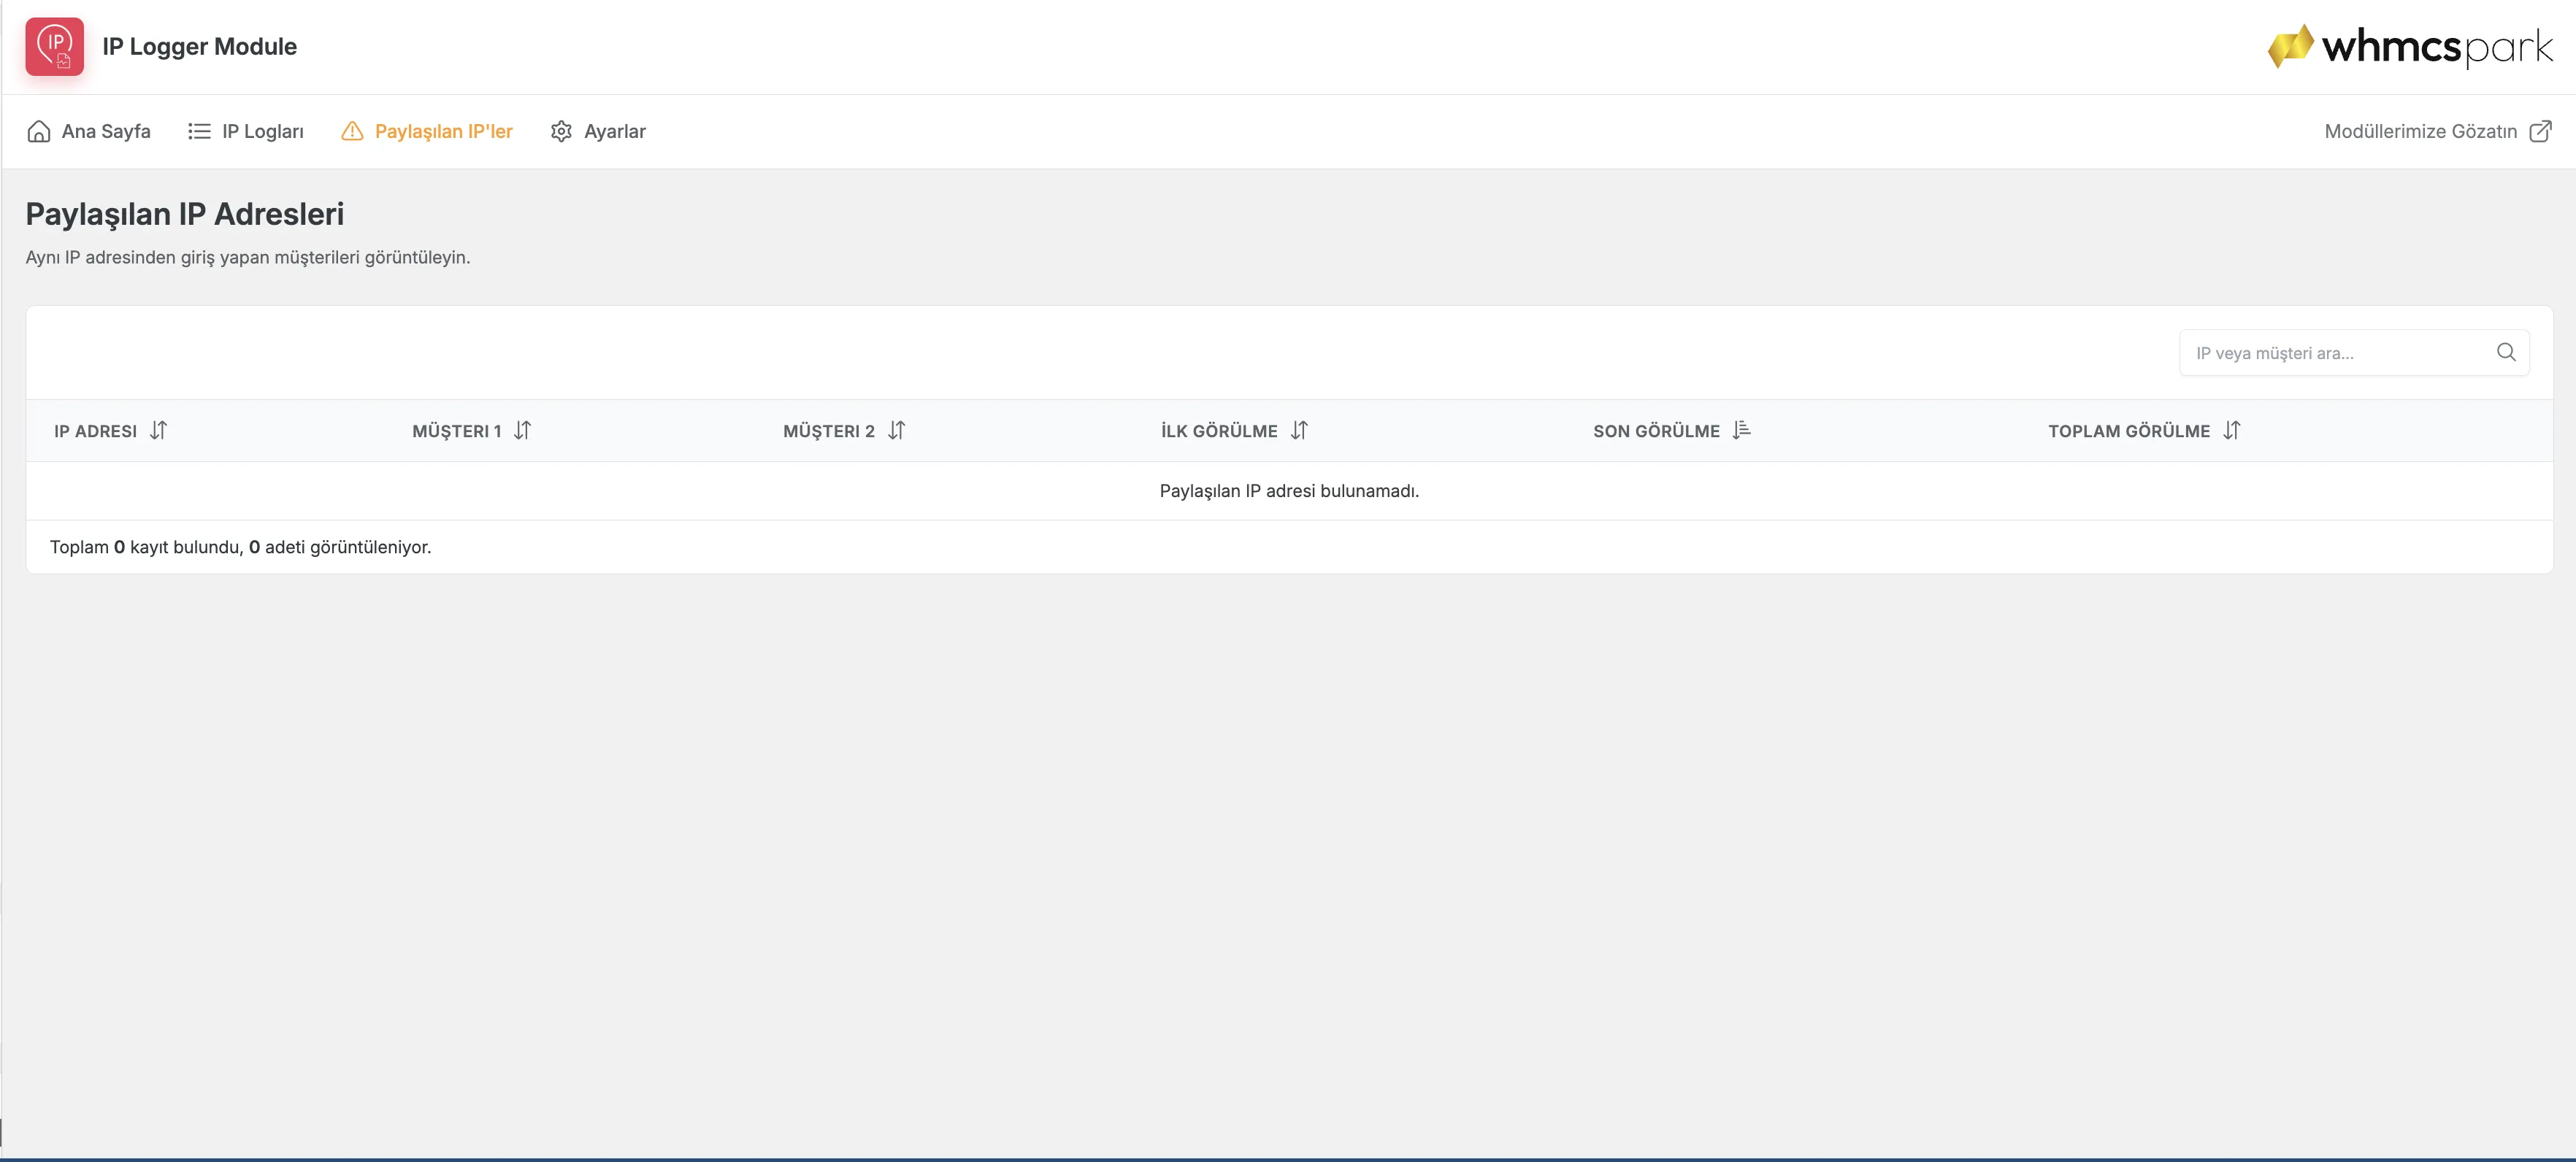This screenshot has height=1162, width=2576.
Task: Click the external link icon beside Modüllerimize Gözatın
Action: (2540, 131)
